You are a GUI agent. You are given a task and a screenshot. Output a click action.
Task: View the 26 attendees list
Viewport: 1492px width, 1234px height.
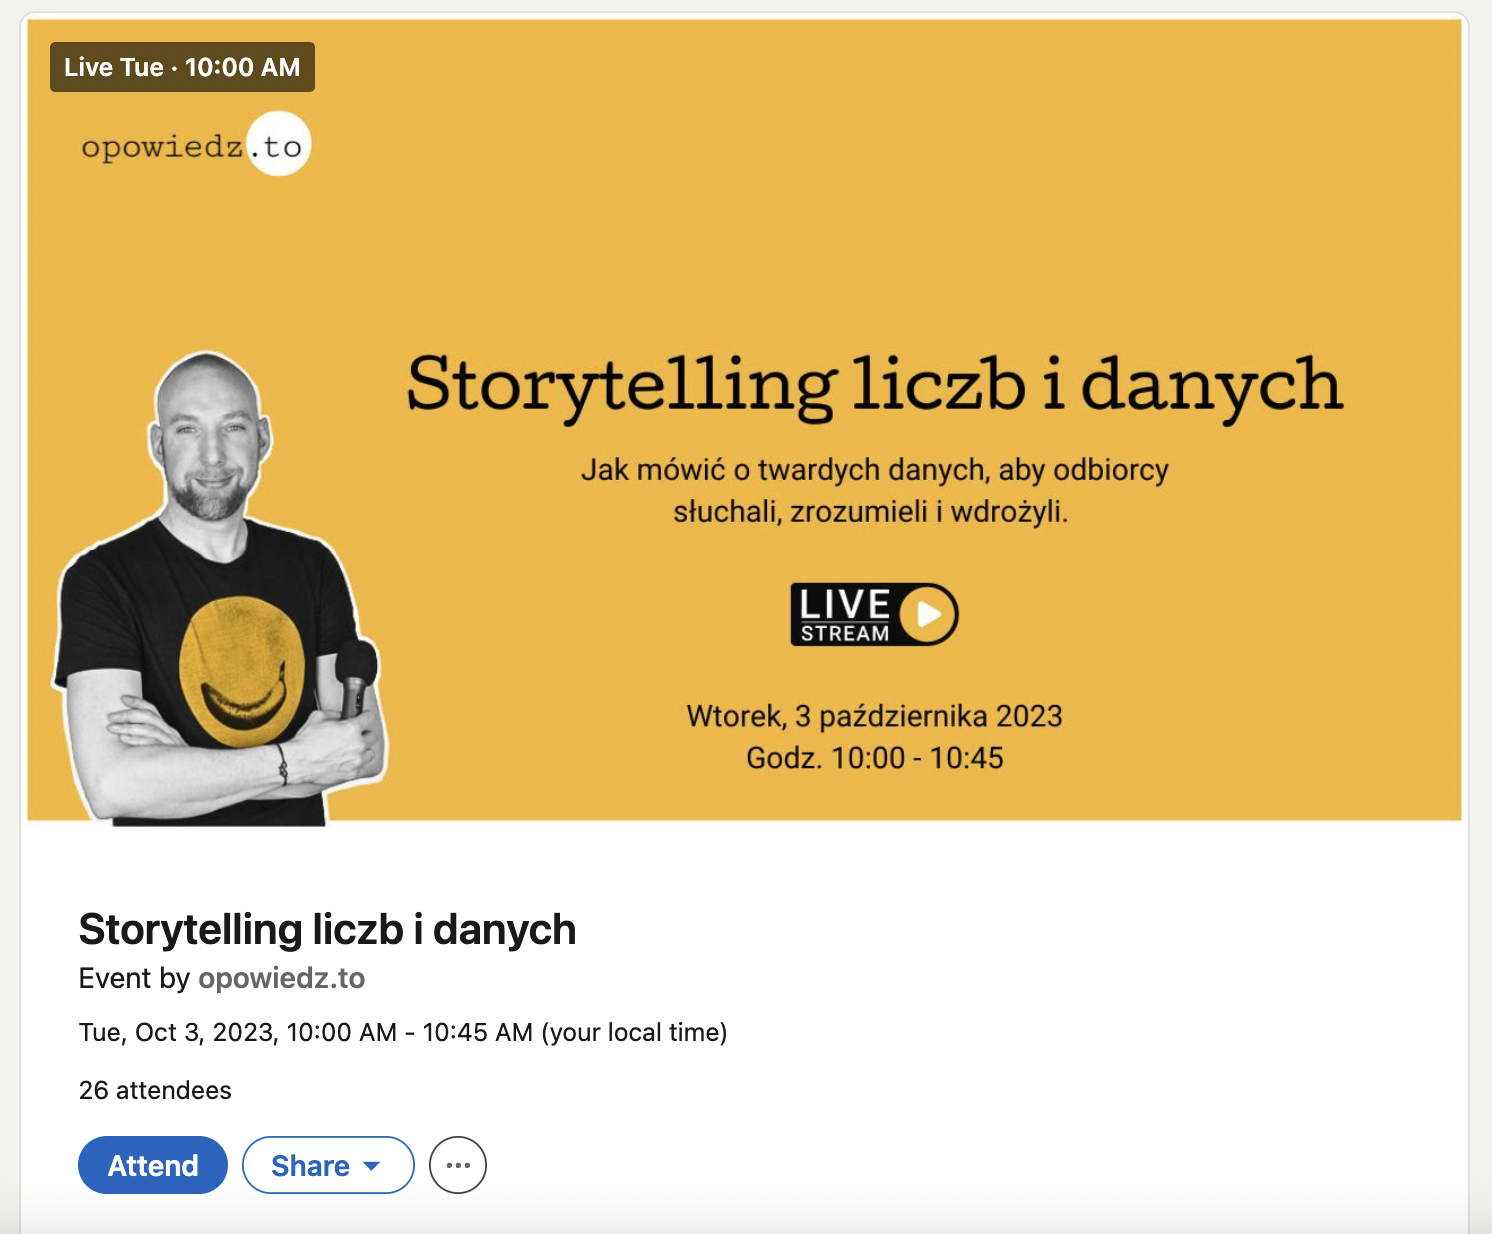pyautogui.click(x=155, y=1090)
